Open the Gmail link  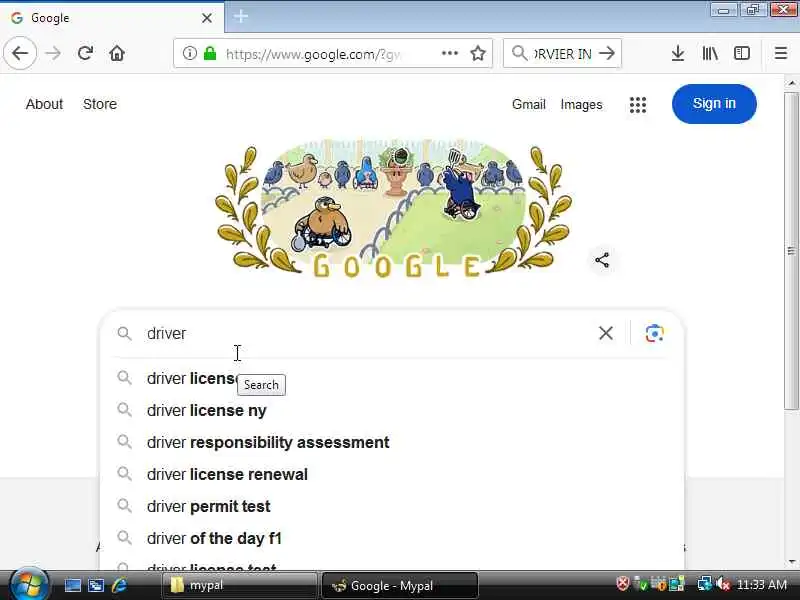coord(529,105)
